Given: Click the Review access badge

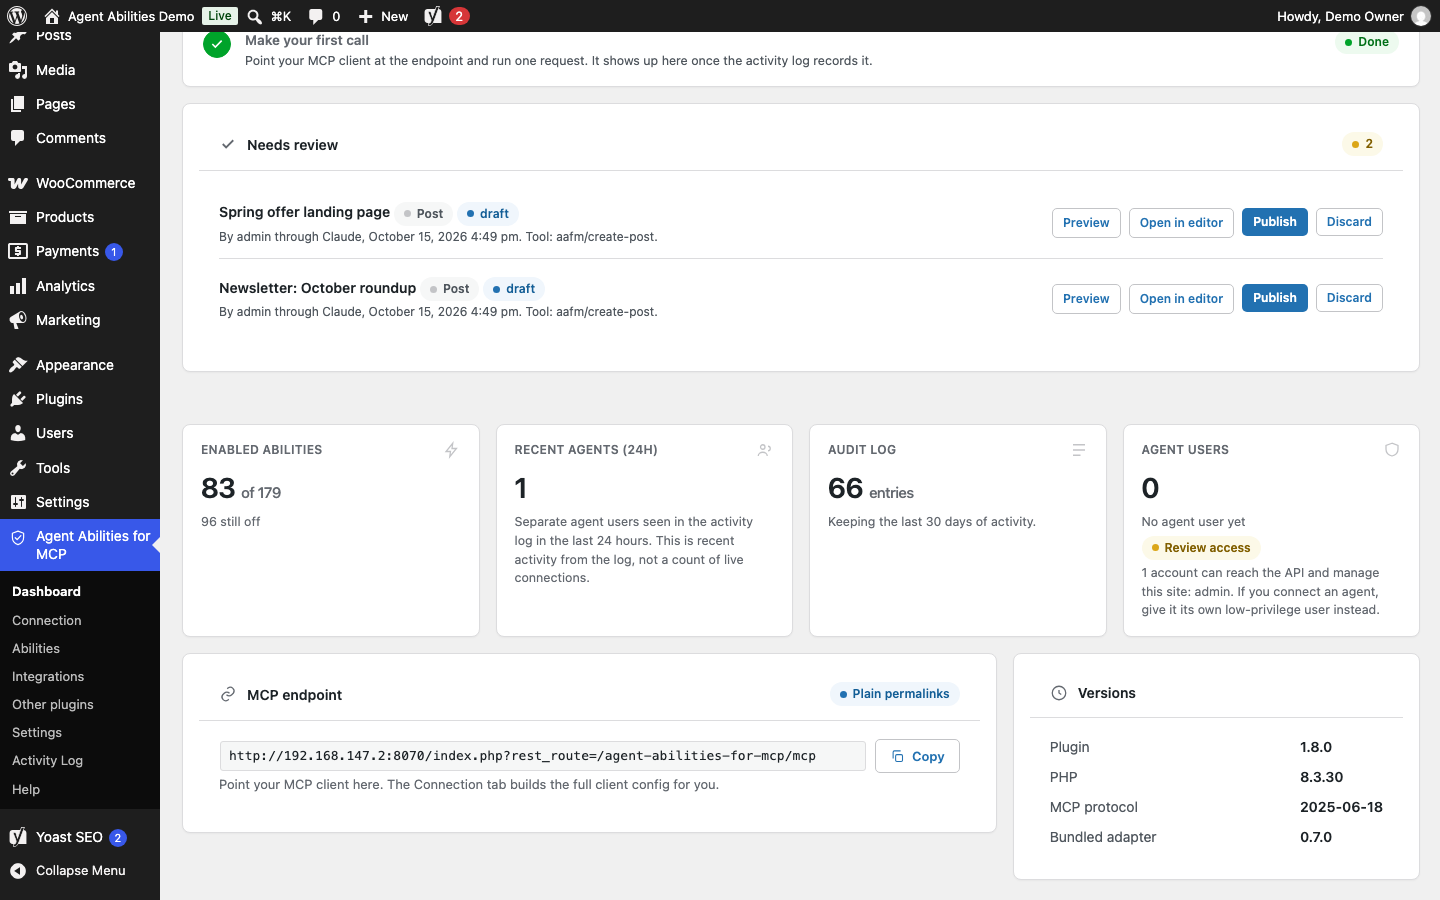Looking at the screenshot, I should 1201,548.
